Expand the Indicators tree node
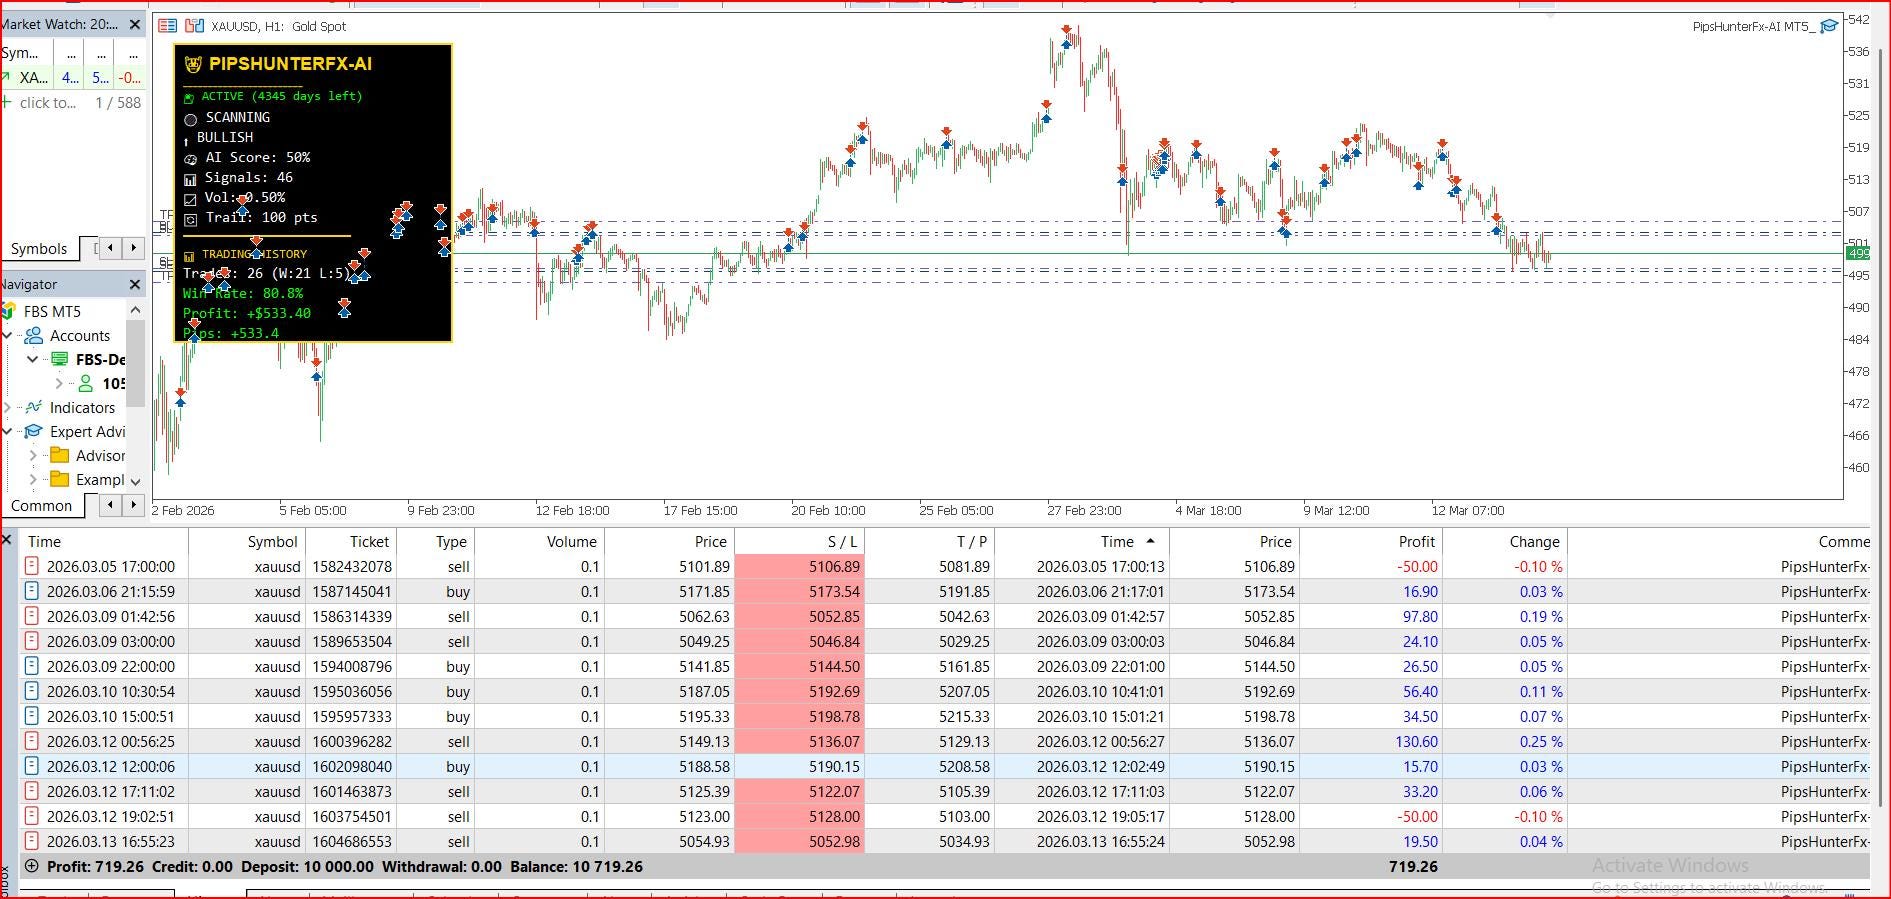The image size is (1891, 899). coord(8,407)
